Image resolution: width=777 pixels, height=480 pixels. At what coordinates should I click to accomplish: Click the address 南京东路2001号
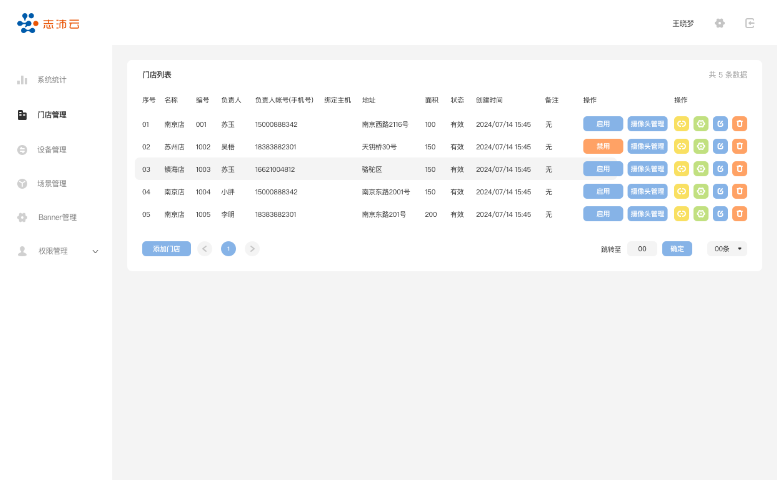[386, 192]
